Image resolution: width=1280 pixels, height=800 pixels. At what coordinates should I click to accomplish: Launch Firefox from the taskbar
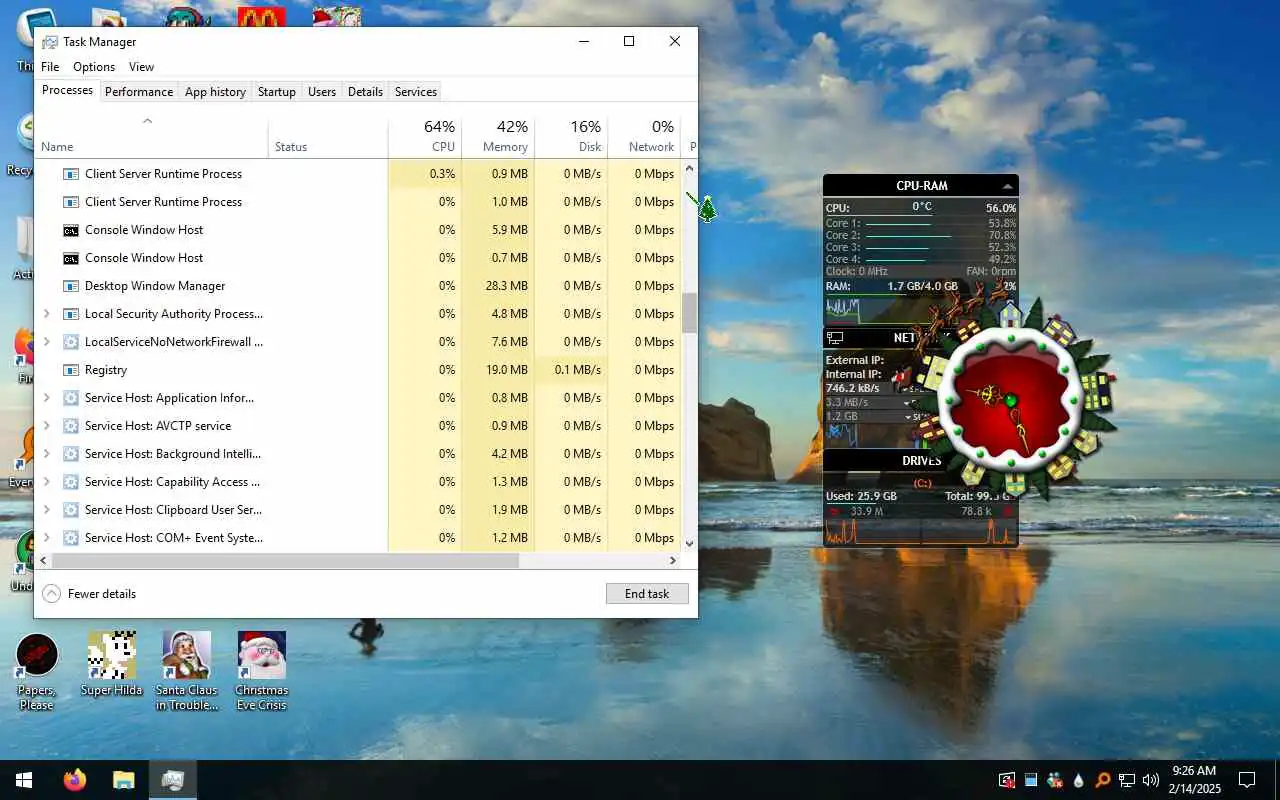click(x=75, y=780)
